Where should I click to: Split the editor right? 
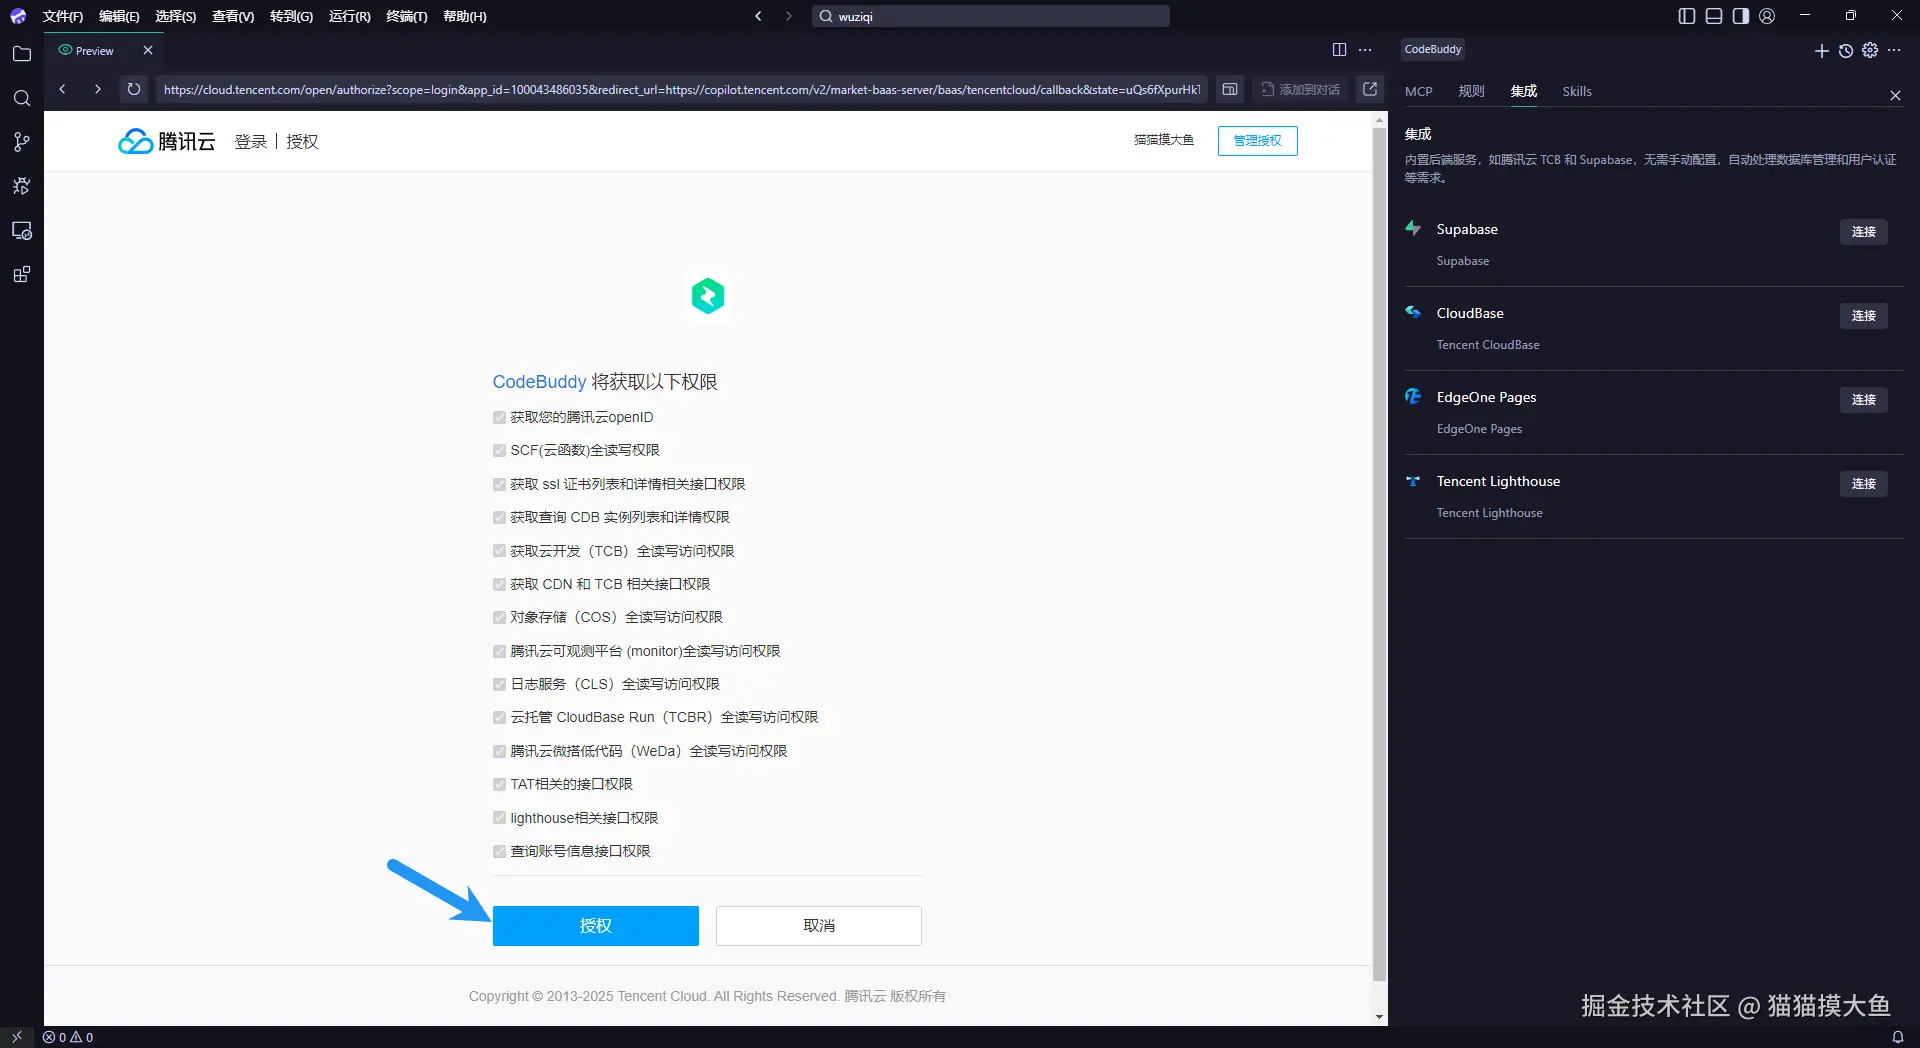[x=1339, y=50]
